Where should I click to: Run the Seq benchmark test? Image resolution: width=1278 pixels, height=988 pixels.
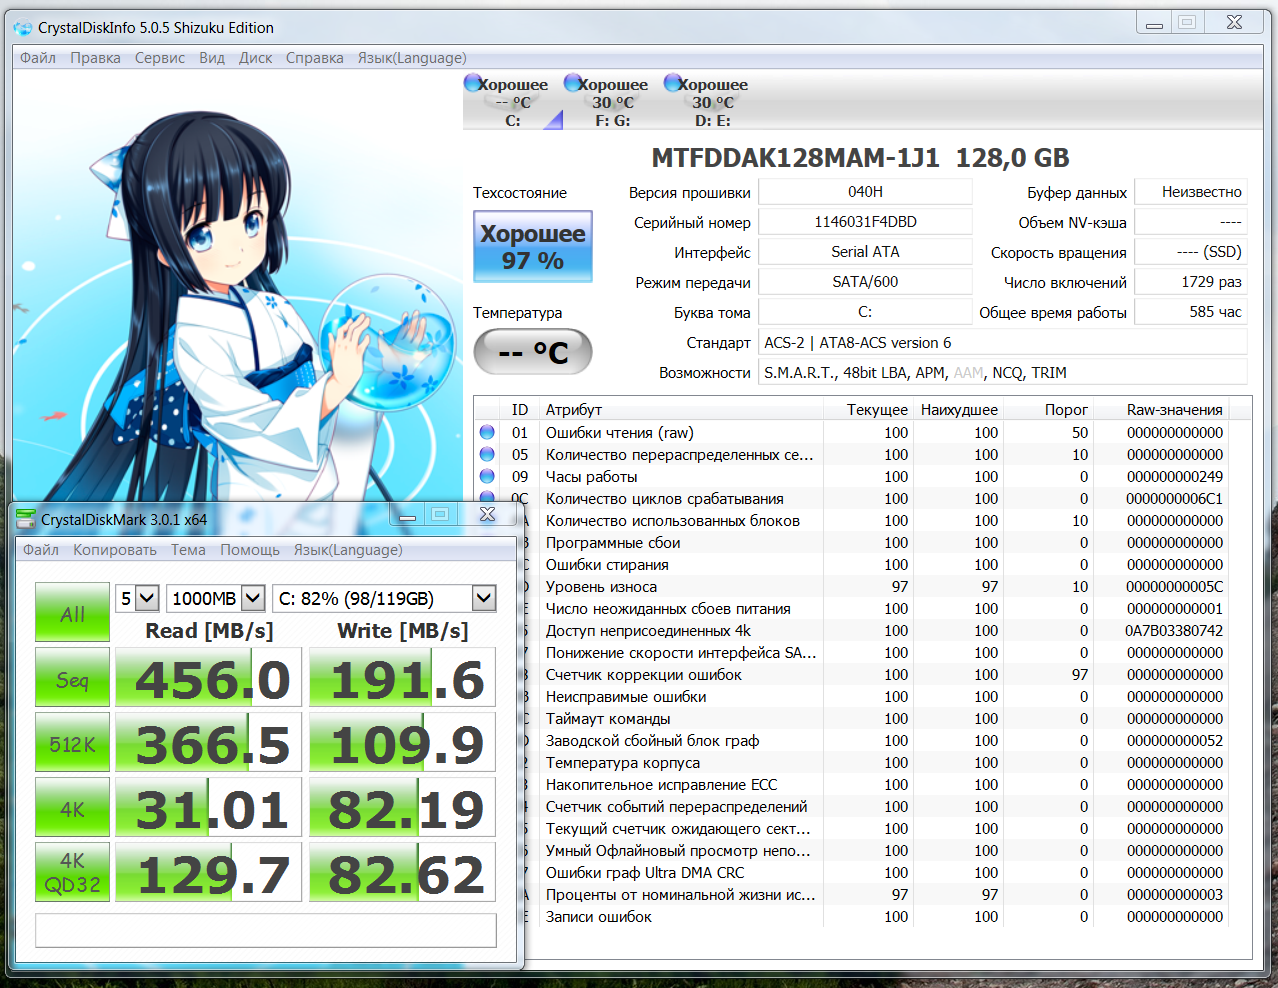click(72, 679)
